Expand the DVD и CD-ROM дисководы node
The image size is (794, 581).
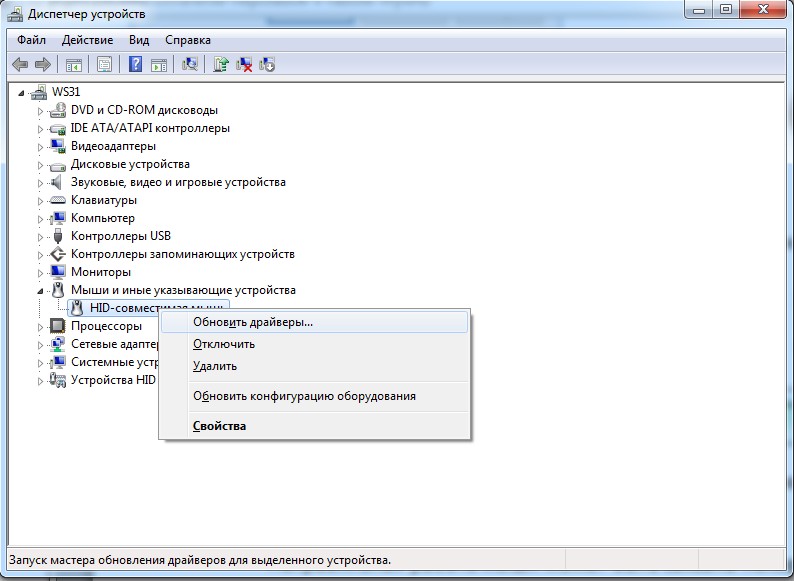click(x=41, y=110)
